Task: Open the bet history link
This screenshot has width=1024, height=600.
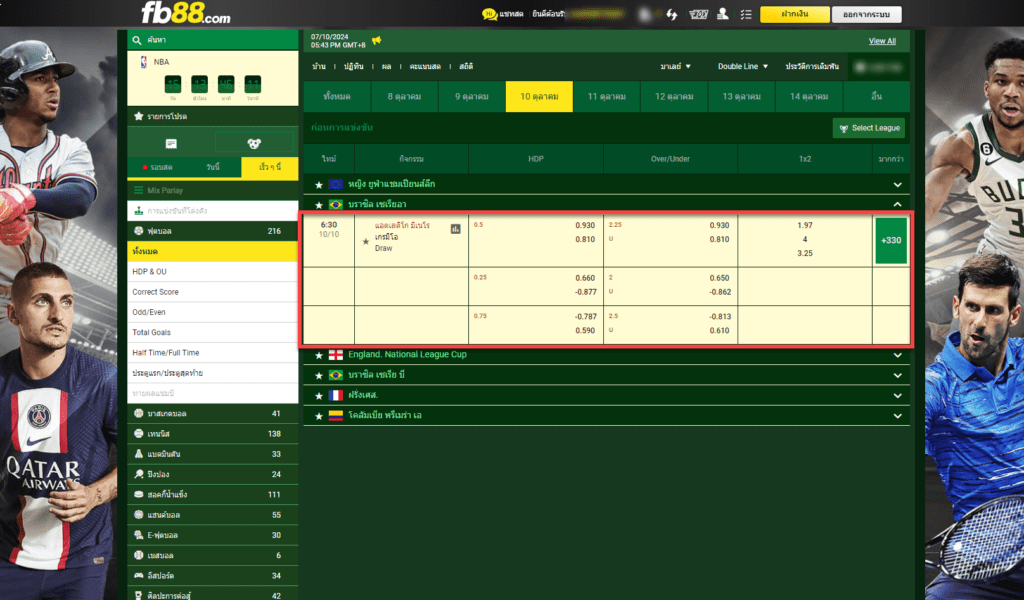Action: [x=812, y=67]
